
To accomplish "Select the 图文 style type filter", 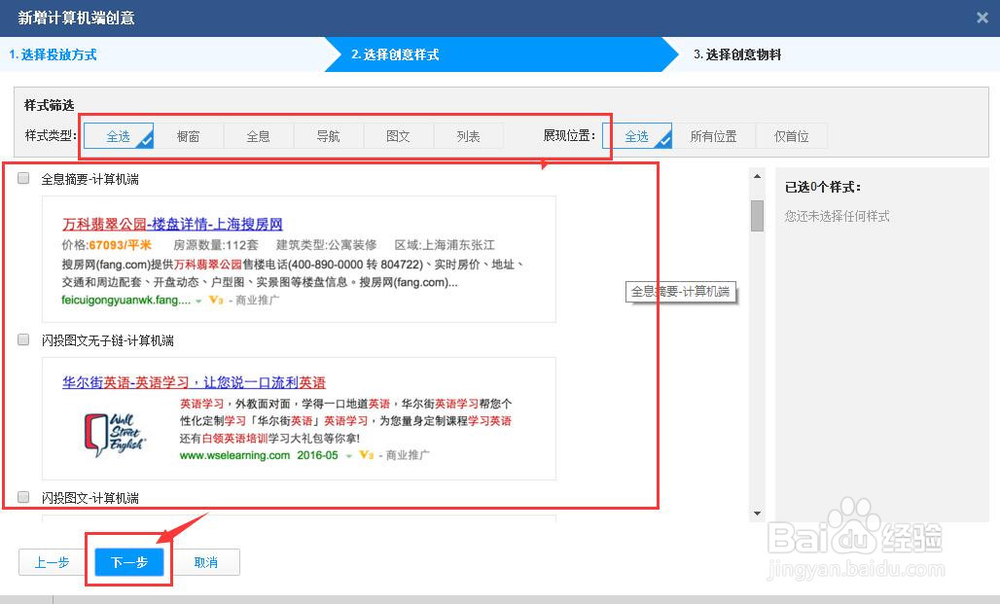I will (399, 135).
